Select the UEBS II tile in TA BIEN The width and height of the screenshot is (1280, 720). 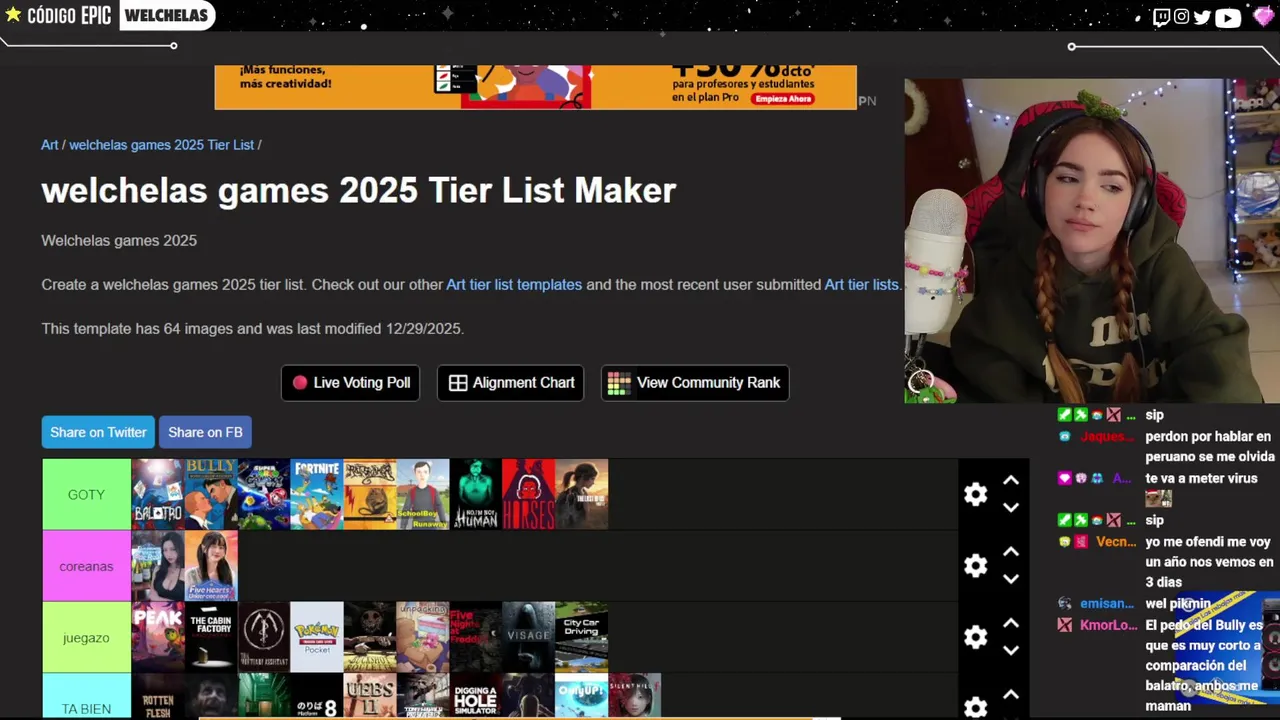point(370,697)
